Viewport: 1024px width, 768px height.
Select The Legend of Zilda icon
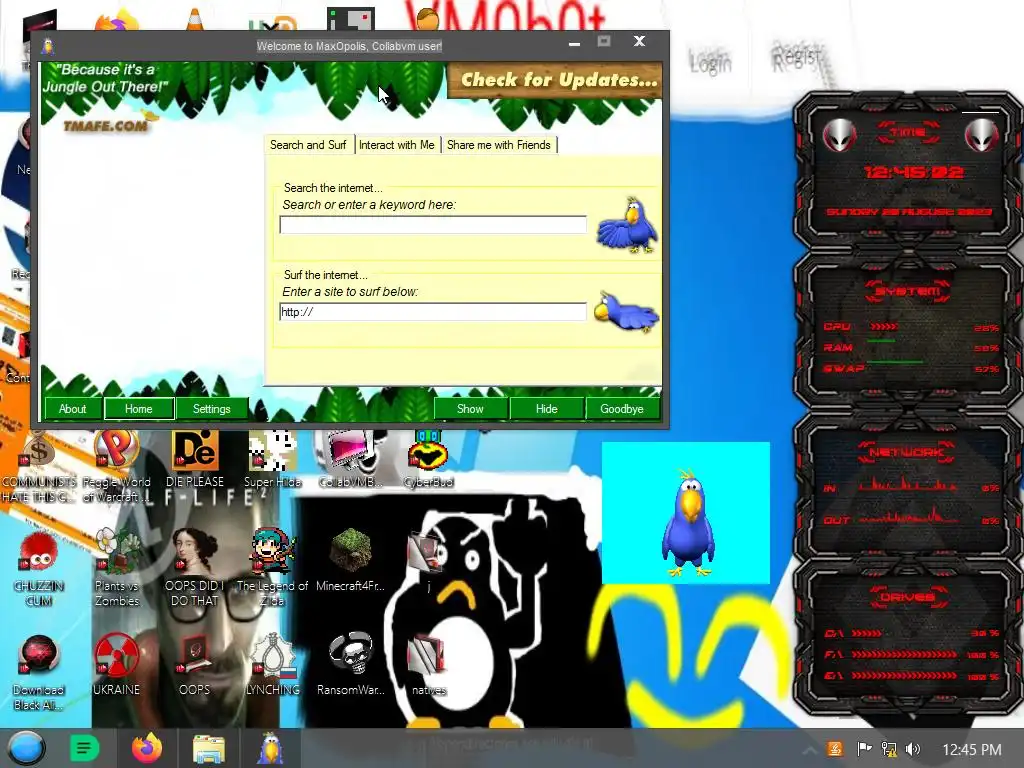point(272,568)
